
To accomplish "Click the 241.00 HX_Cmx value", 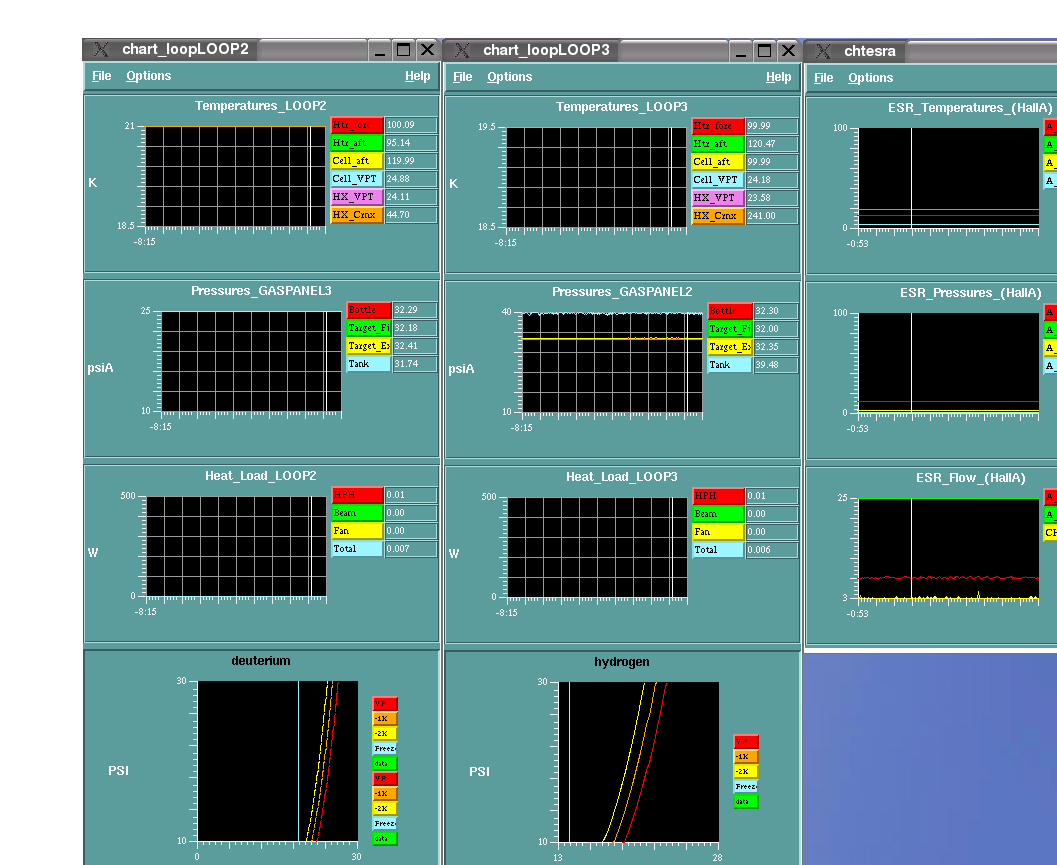I will pyautogui.click(x=773, y=216).
